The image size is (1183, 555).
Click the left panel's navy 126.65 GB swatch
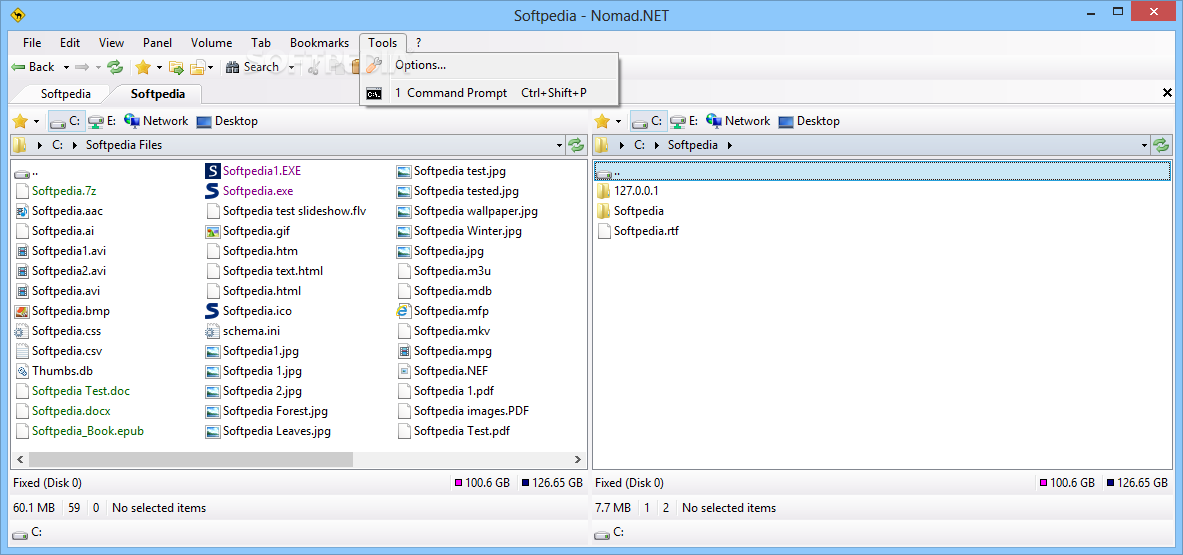(x=524, y=483)
